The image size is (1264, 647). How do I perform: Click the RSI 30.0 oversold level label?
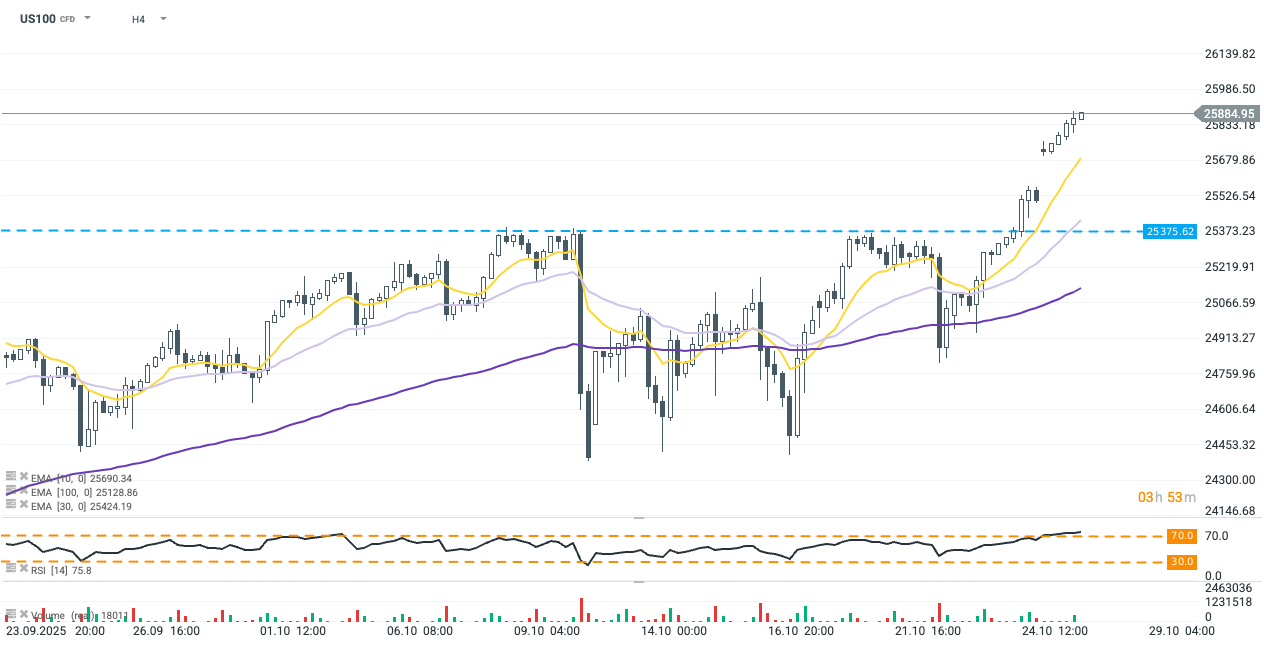tap(1181, 562)
